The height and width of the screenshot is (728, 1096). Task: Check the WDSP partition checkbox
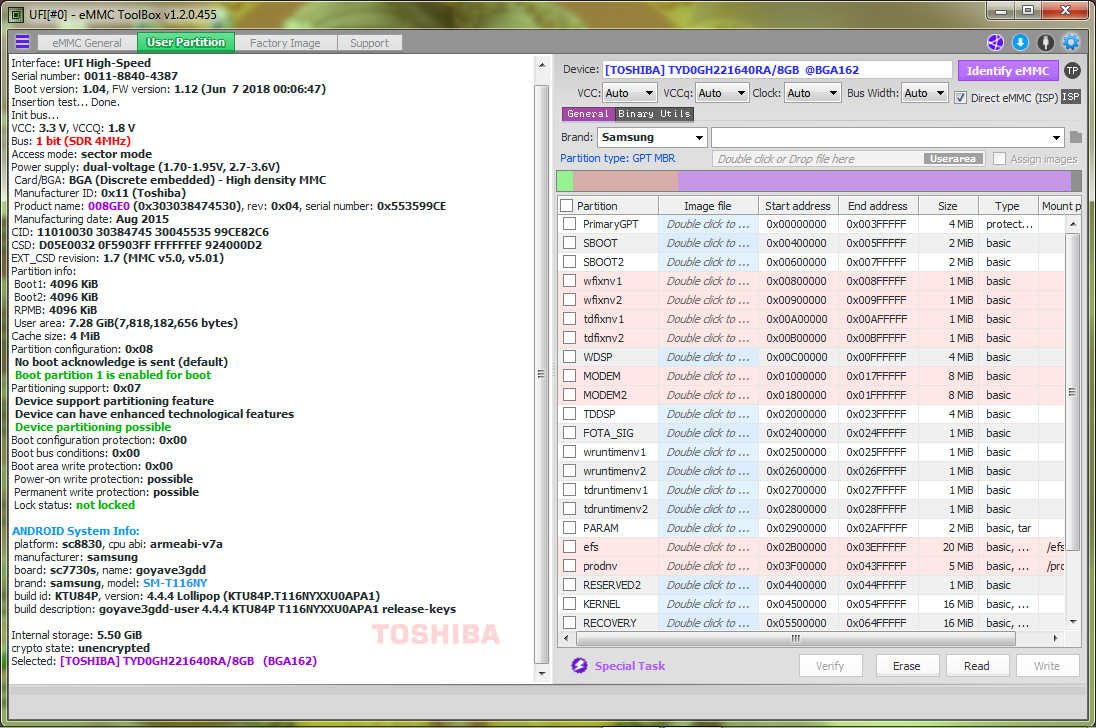tap(570, 356)
